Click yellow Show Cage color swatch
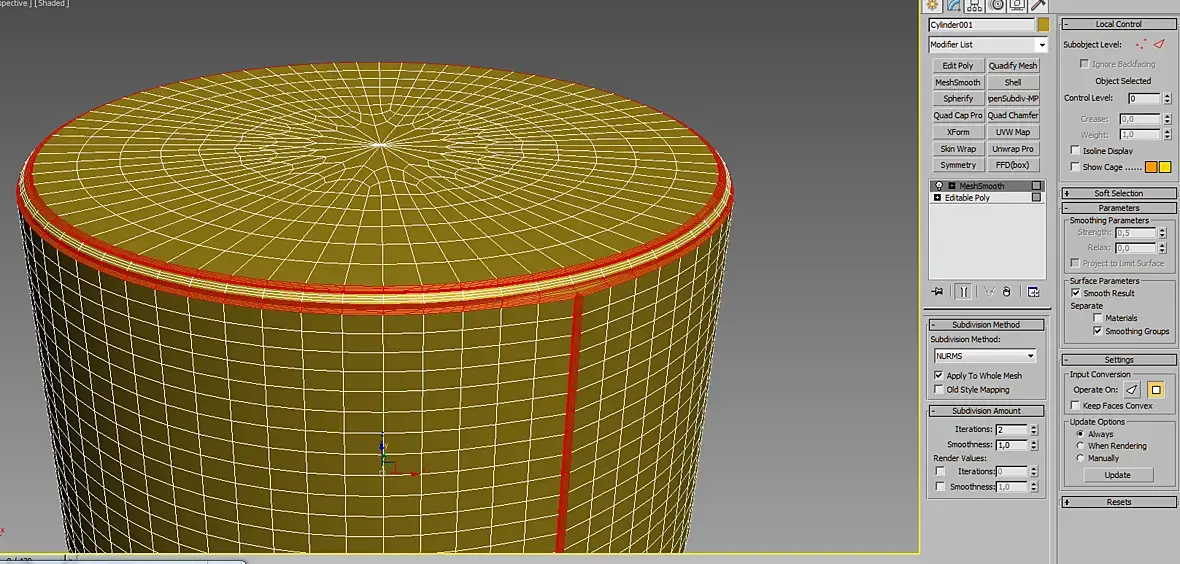This screenshot has height=564, width=1180. click(x=1165, y=167)
